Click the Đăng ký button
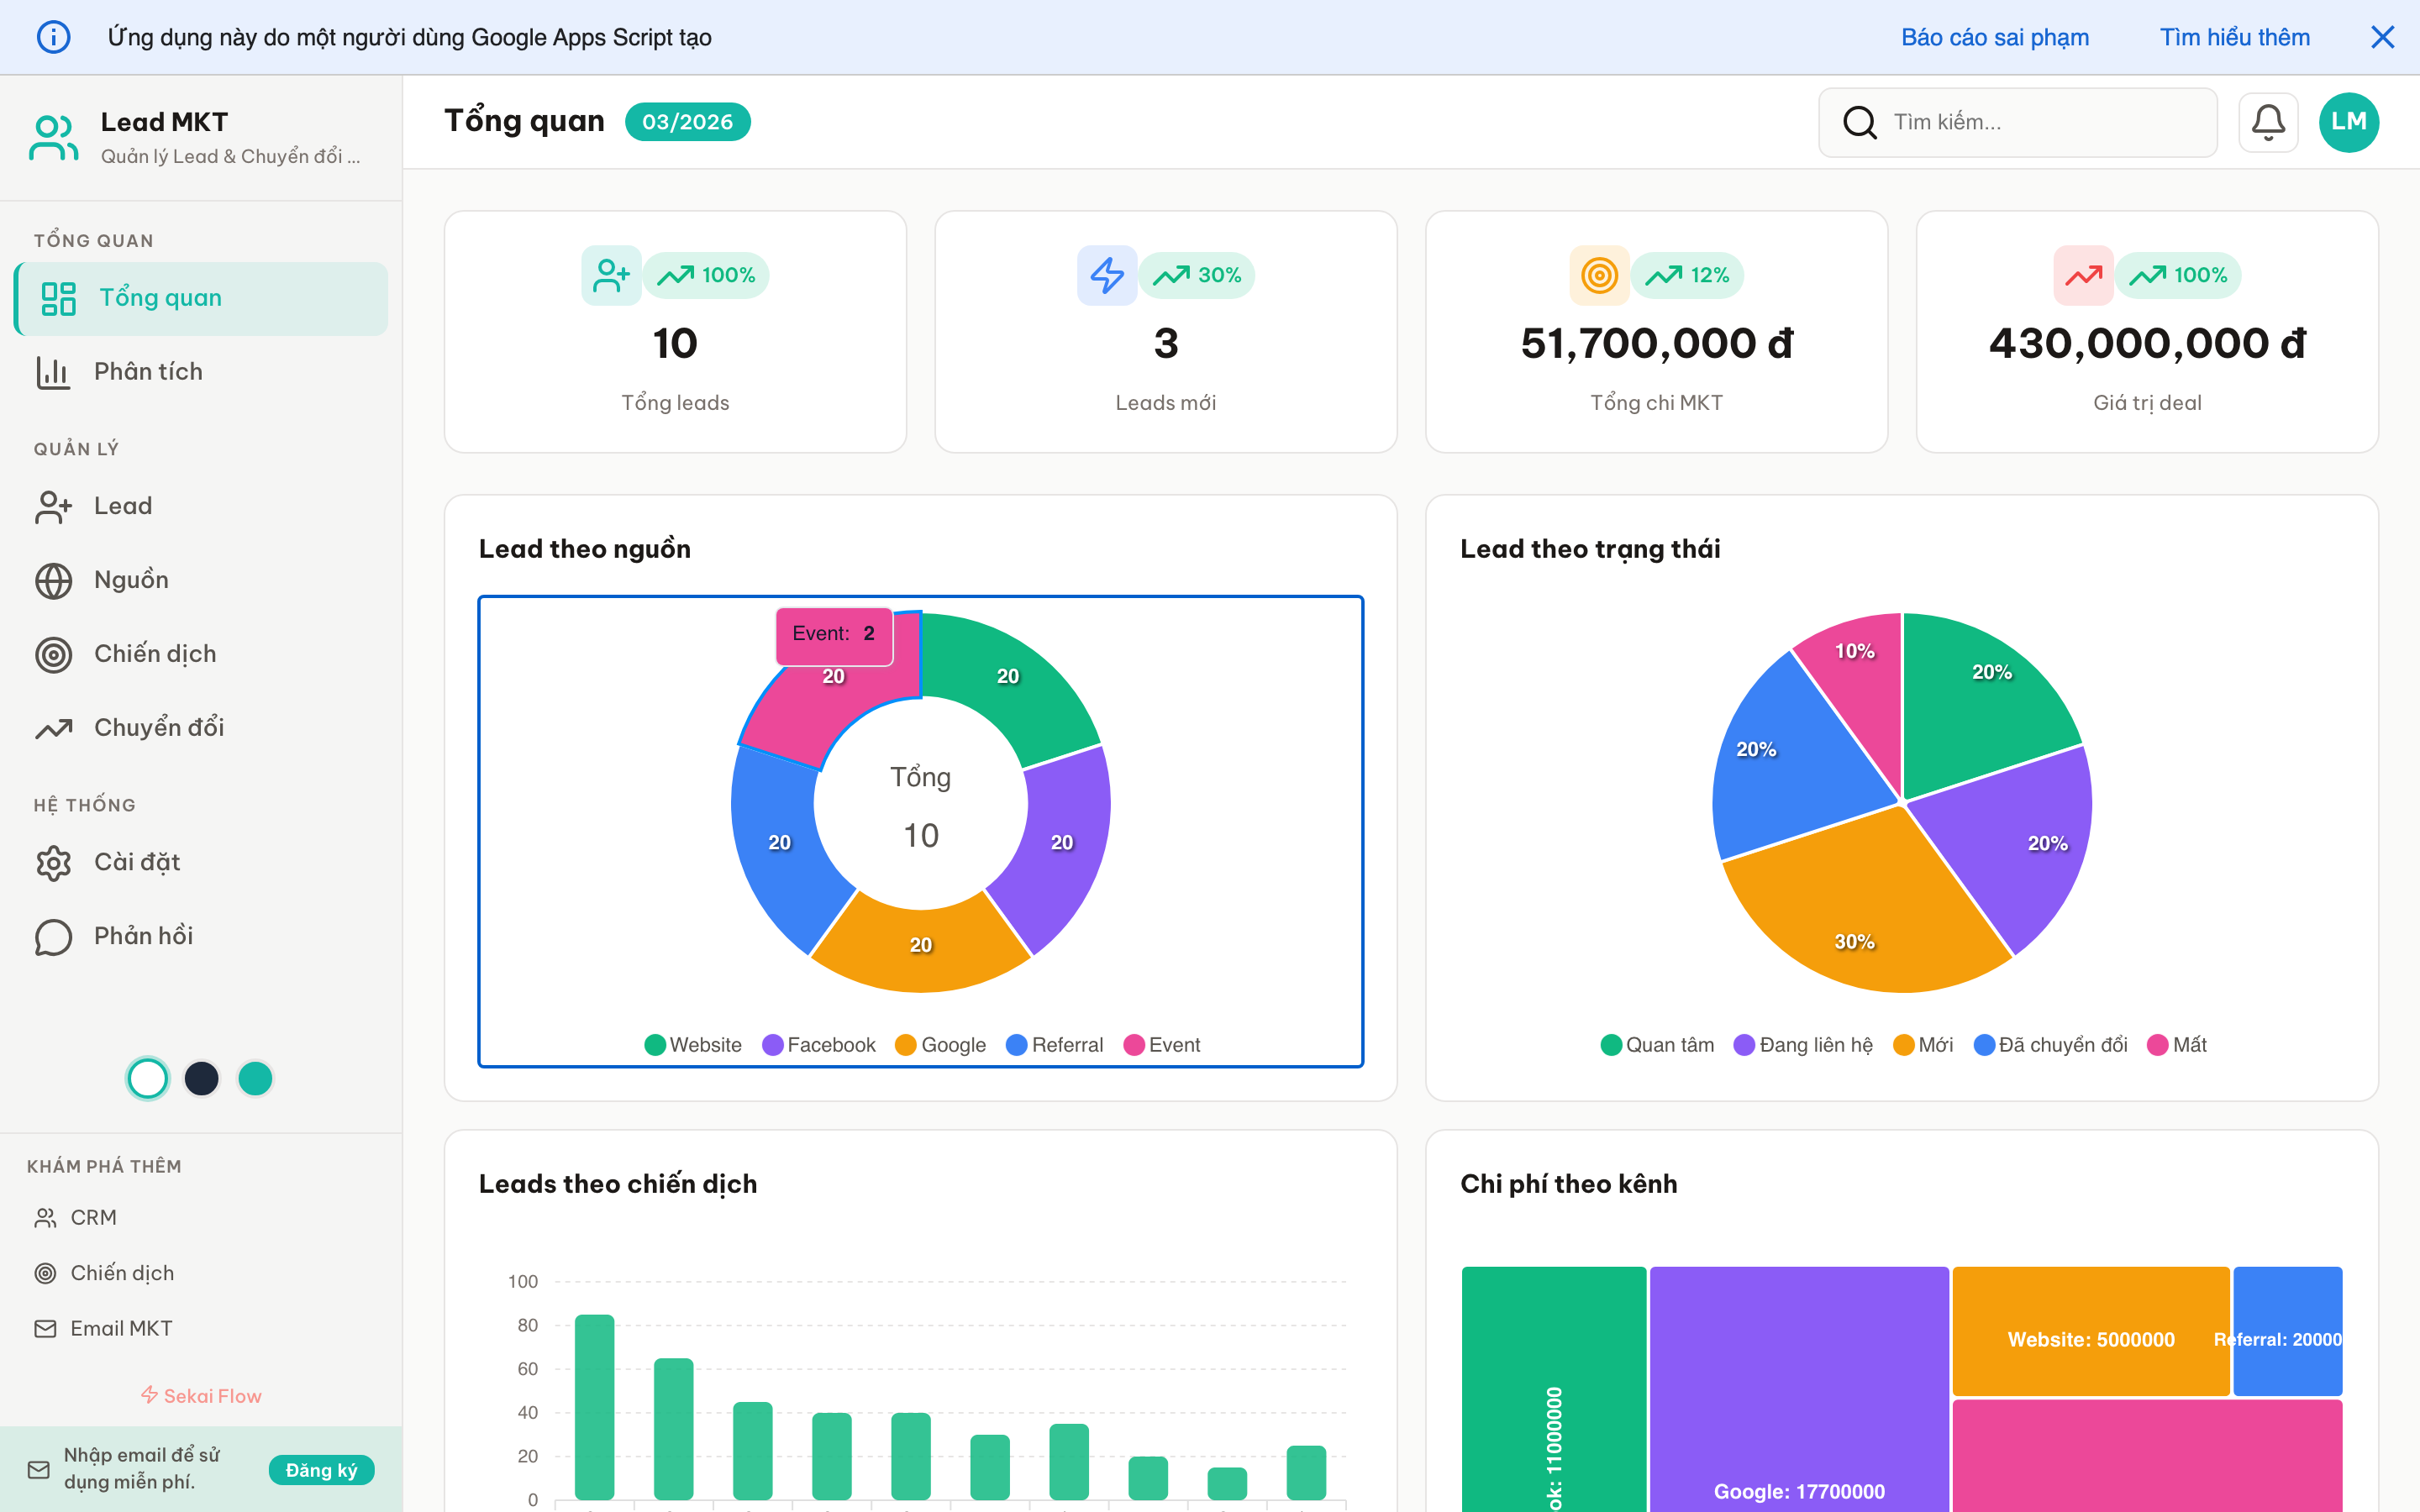The width and height of the screenshot is (2420, 1512). coord(321,1470)
